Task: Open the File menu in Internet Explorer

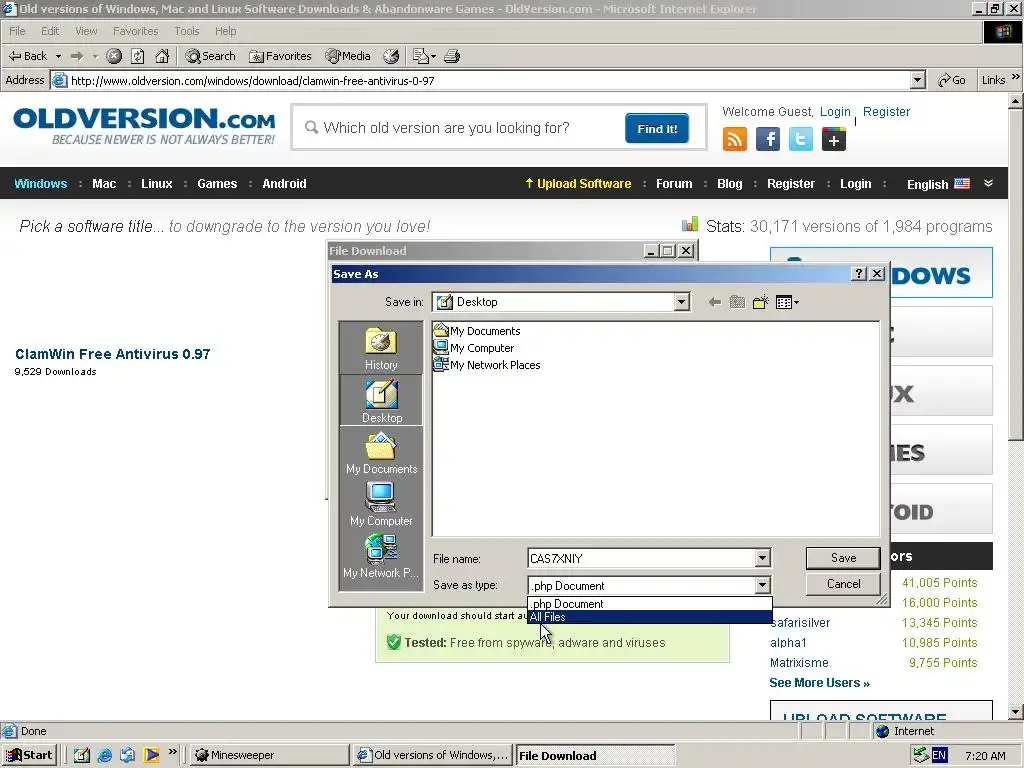Action: pos(17,31)
